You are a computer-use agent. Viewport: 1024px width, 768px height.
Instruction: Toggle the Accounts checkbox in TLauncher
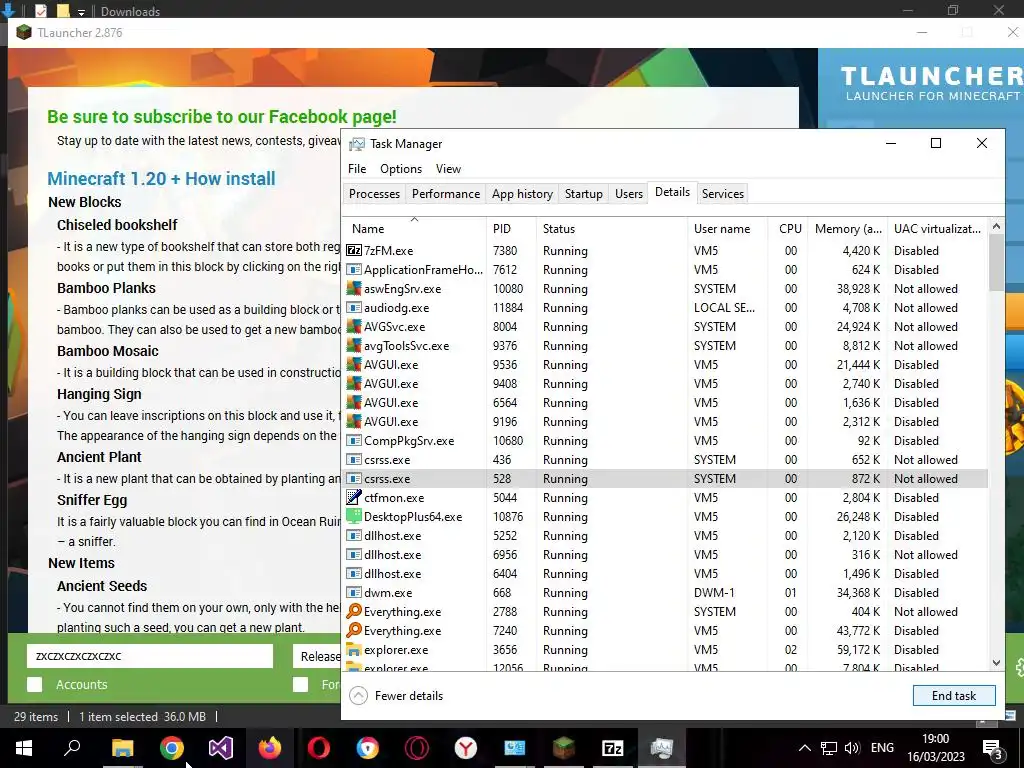click(x=35, y=684)
